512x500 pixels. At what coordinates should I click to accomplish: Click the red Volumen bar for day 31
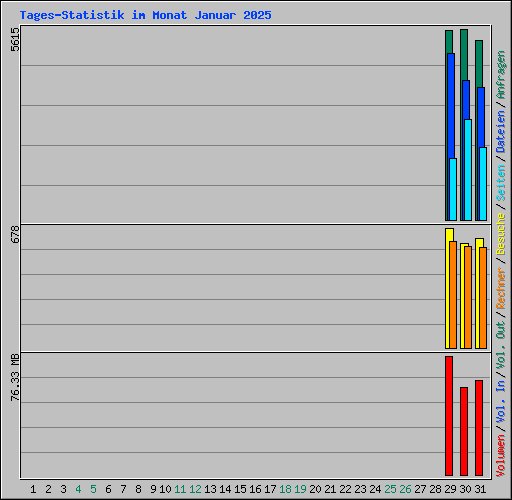tap(479, 428)
